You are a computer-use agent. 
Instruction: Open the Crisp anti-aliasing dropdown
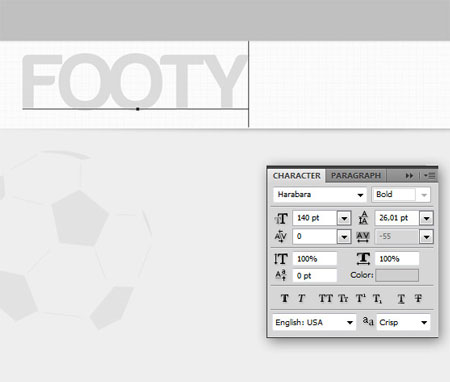point(424,322)
